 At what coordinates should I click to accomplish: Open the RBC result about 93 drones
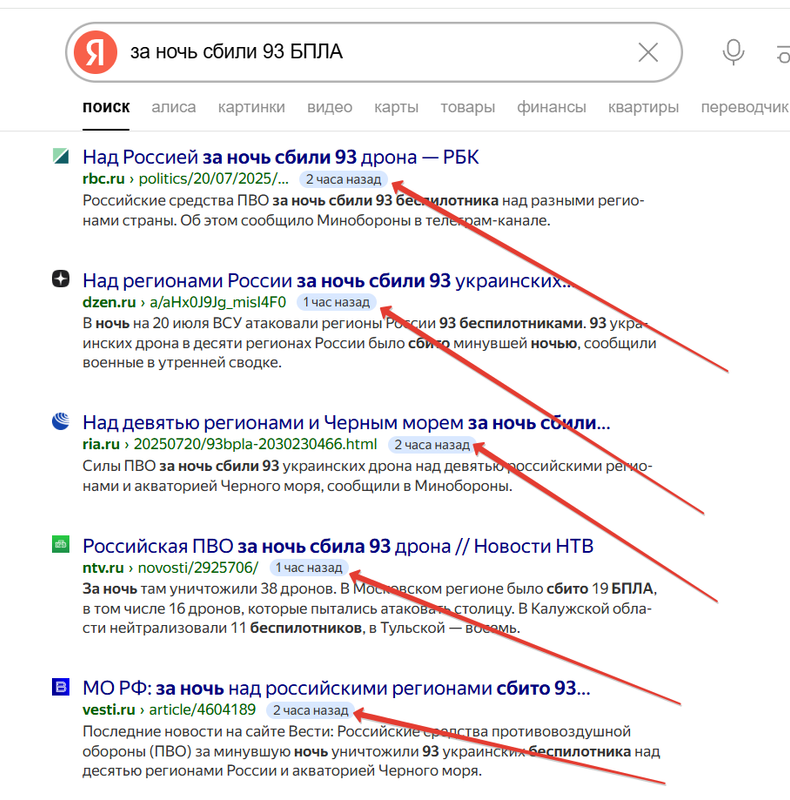point(281,157)
